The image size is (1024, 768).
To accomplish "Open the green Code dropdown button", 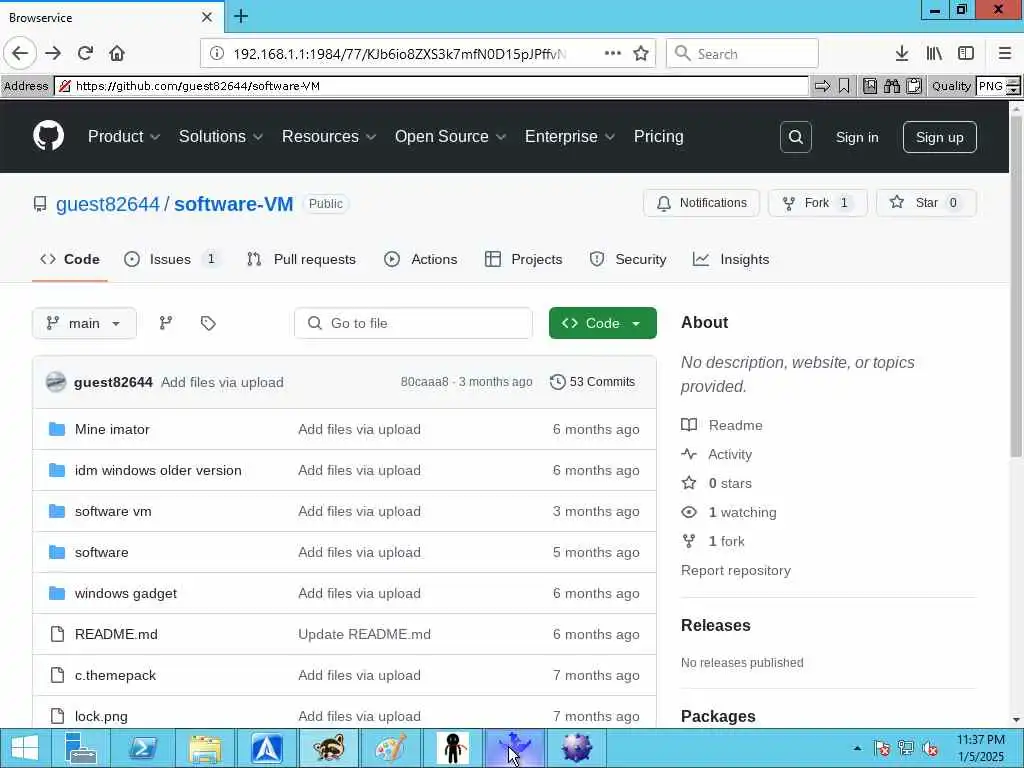I will (602, 323).
